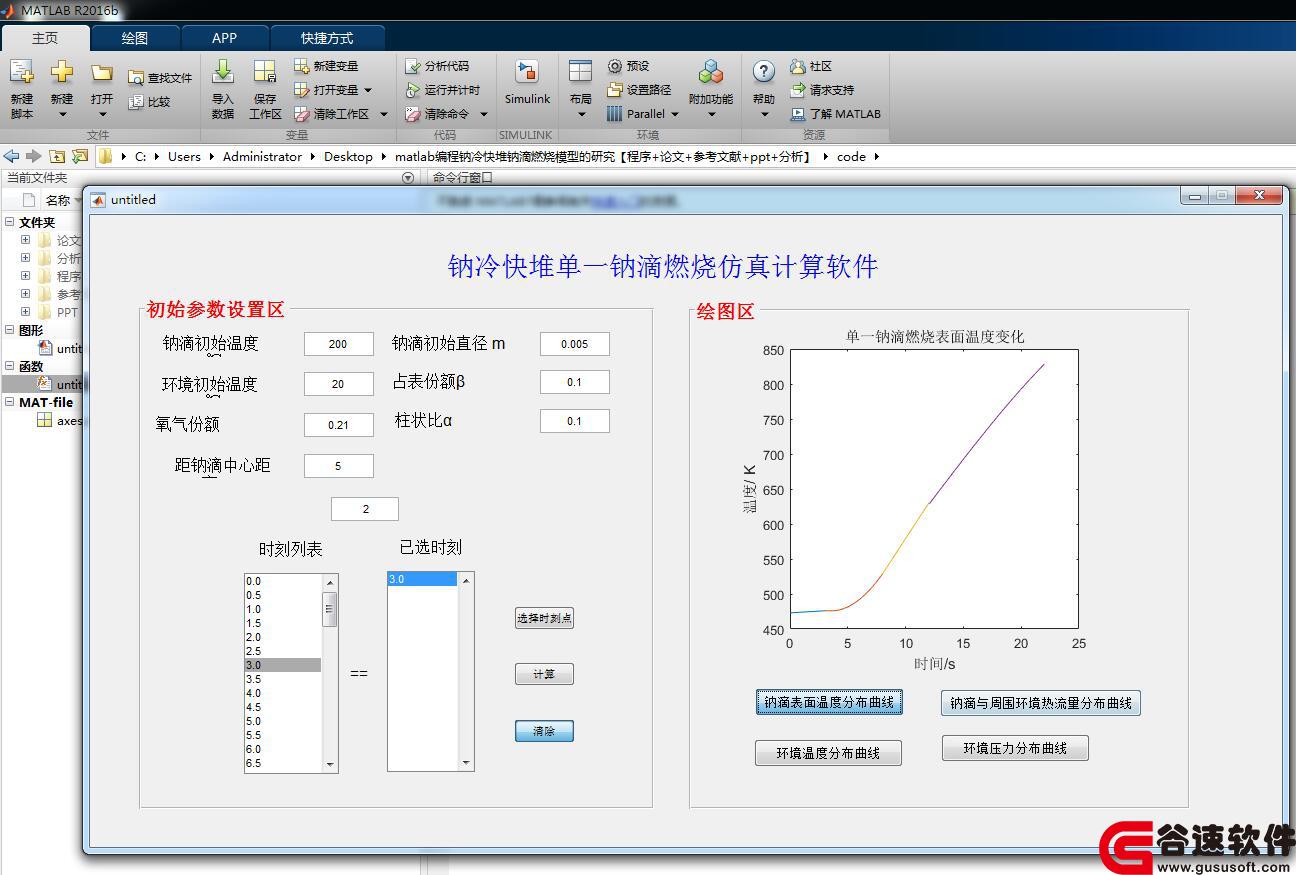This screenshot has width=1296, height=875.
Task: Expand the Current Folder panel actions arrow
Action: [x=408, y=178]
